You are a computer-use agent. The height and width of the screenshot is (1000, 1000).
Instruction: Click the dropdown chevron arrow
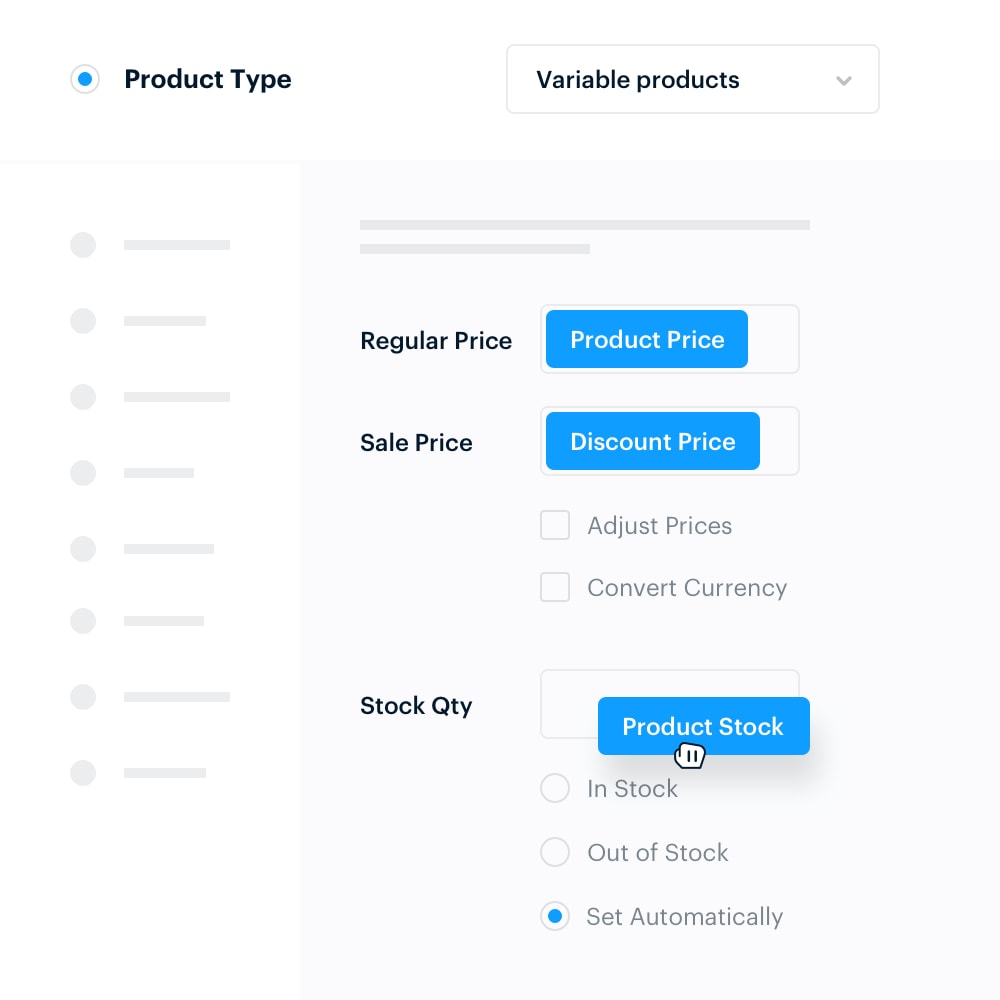point(844,80)
